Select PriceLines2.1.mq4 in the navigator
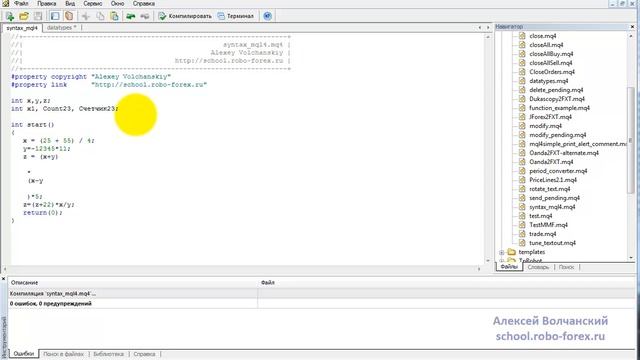 point(553,180)
